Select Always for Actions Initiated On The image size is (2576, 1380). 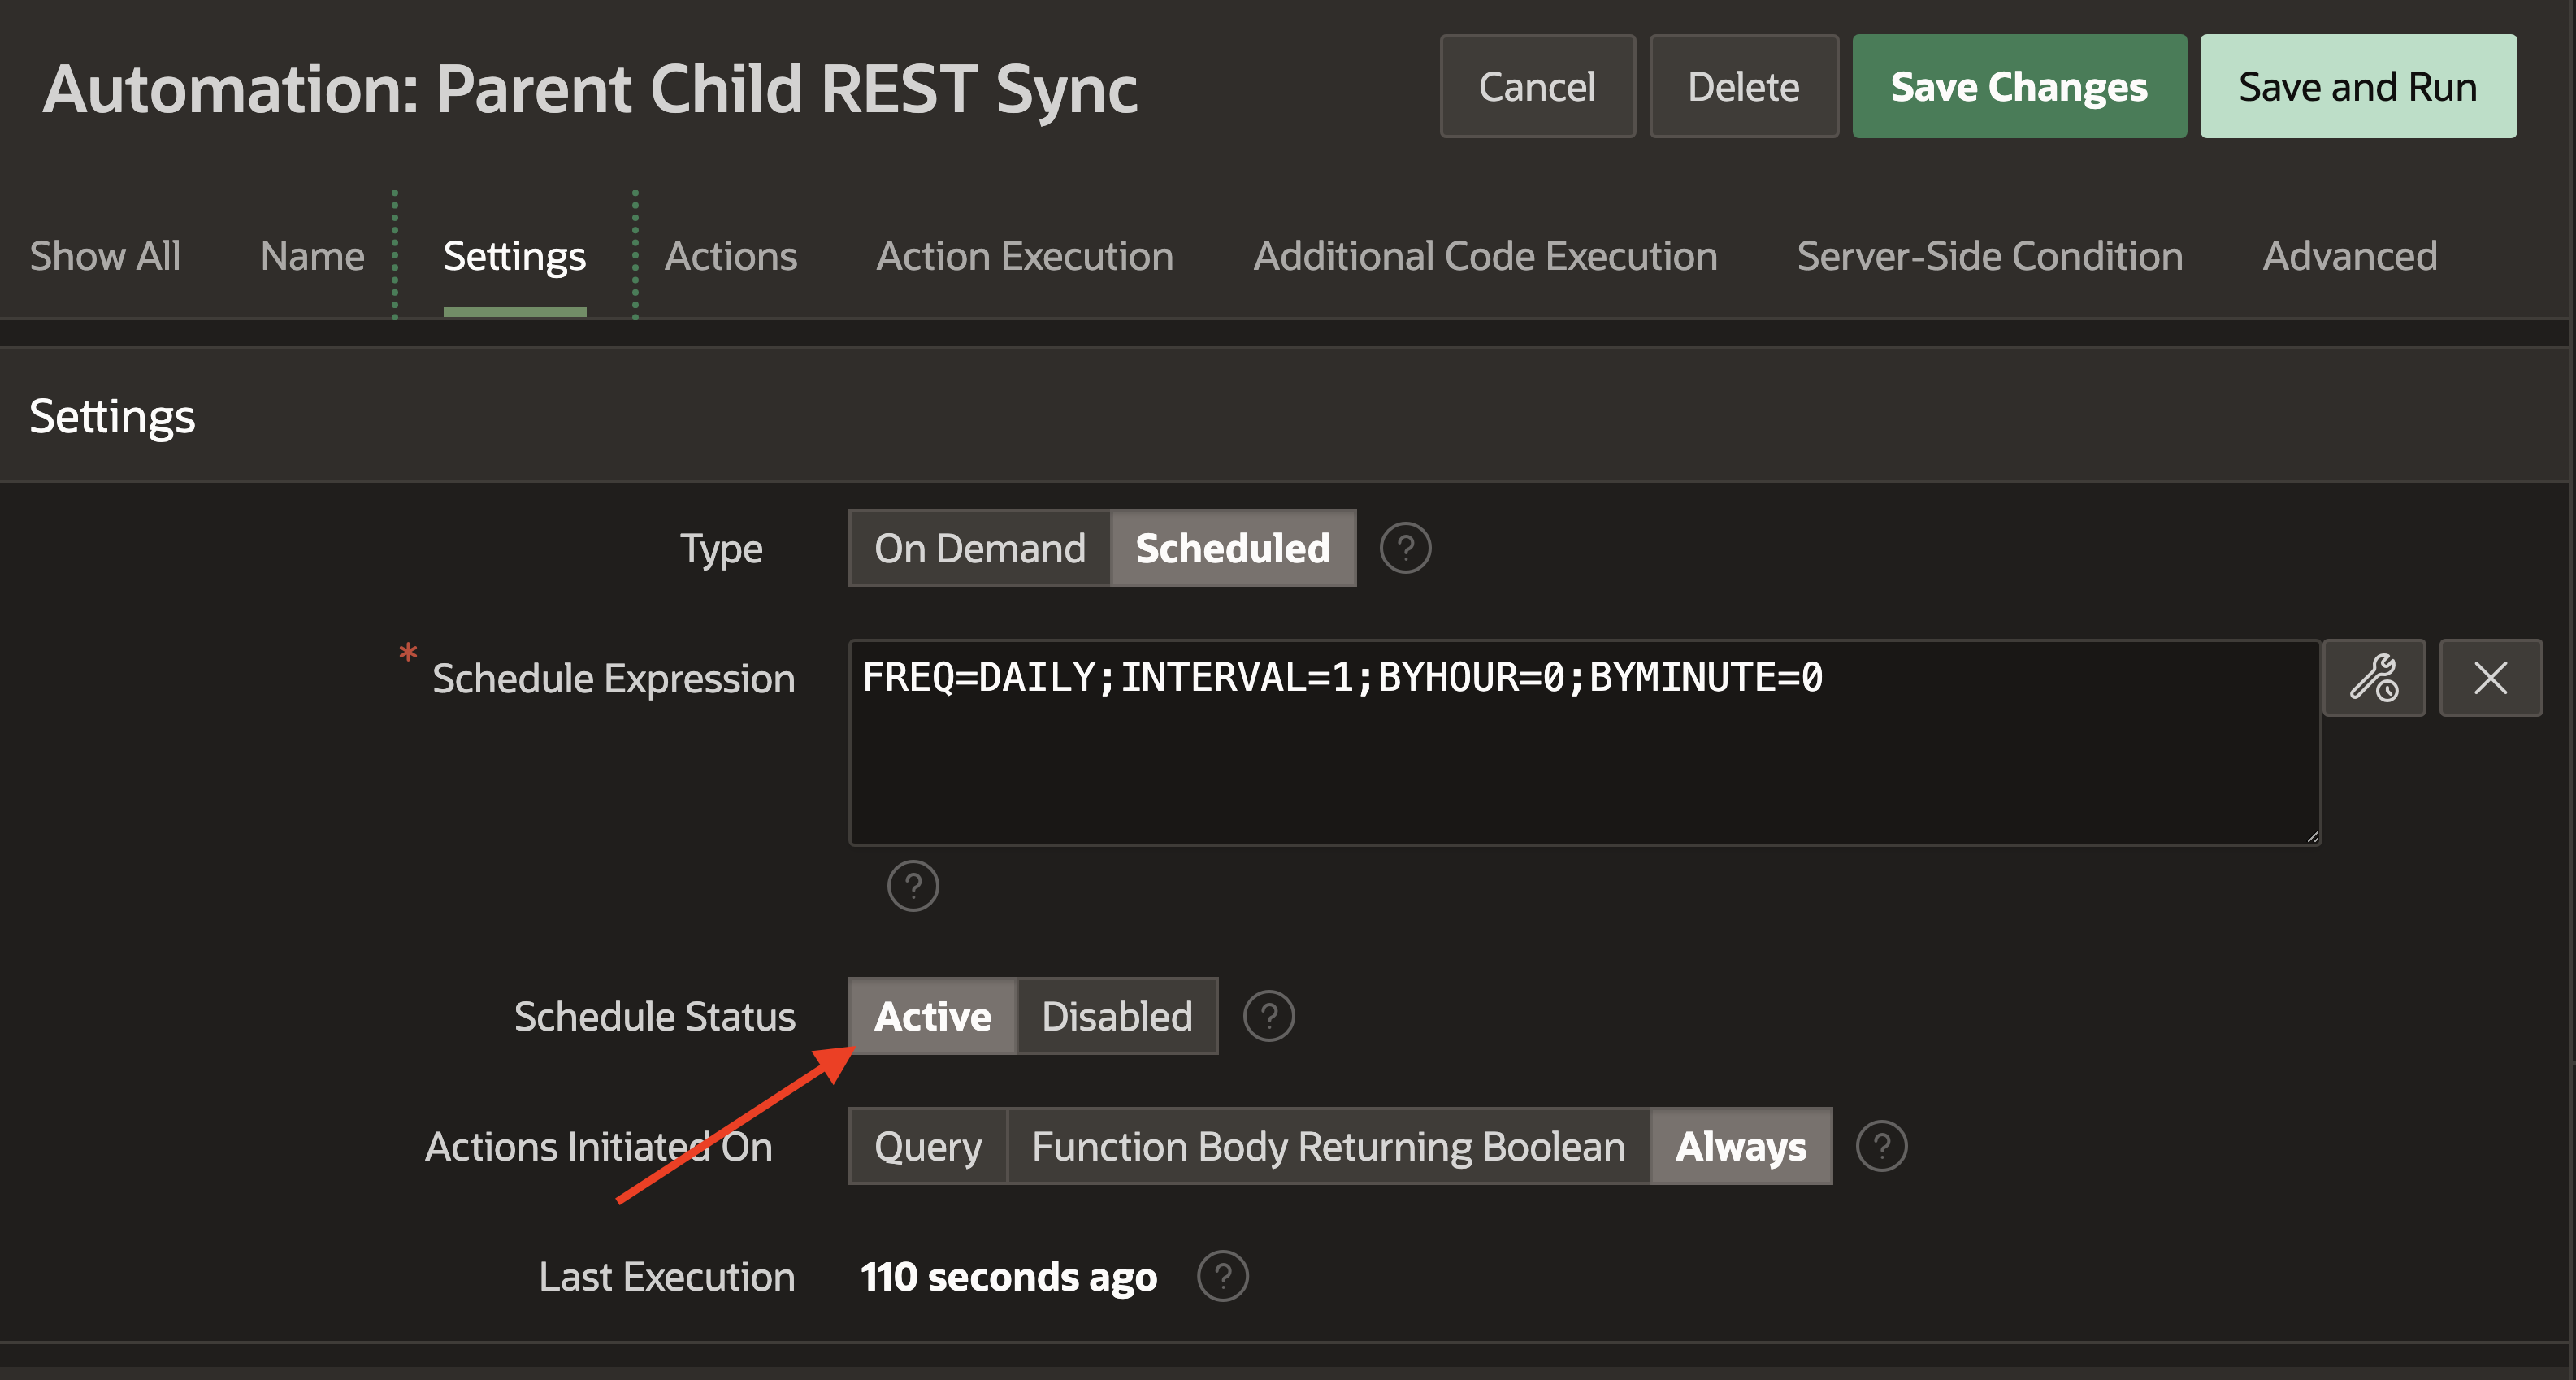click(x=1740, y=1146)
